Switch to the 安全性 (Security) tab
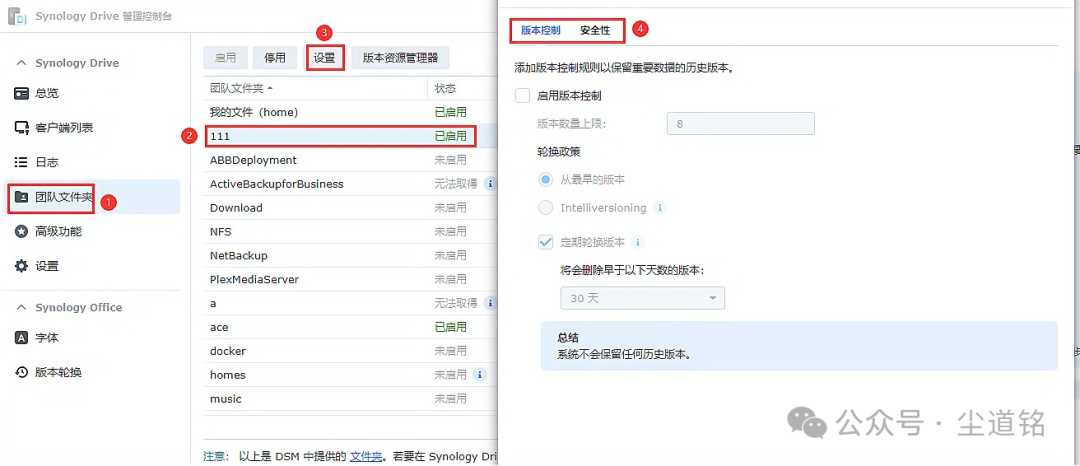 595,31
